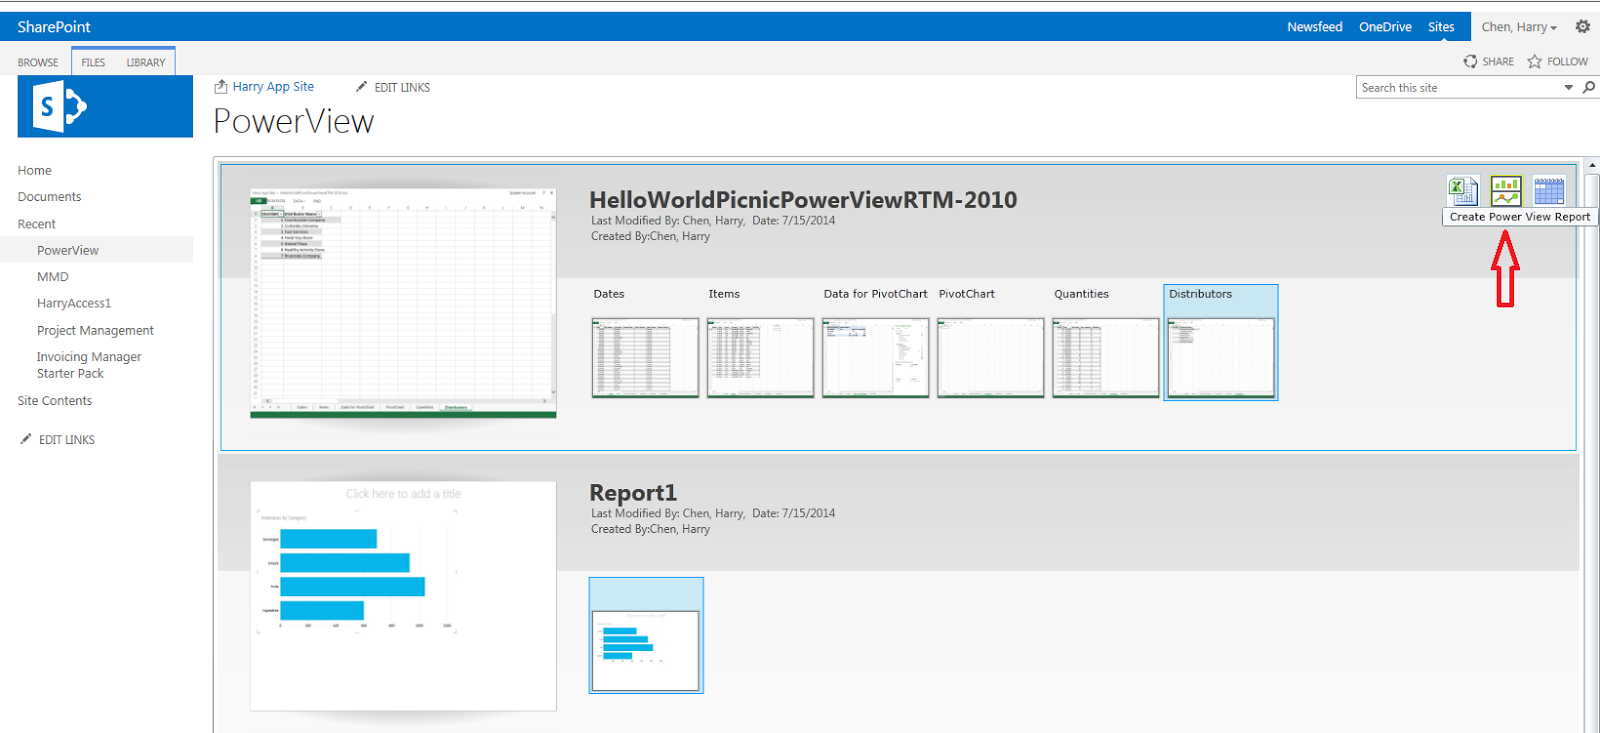Focus the Search this site field
This screenshot has height=733, width=1600.
coord(1458,88)
